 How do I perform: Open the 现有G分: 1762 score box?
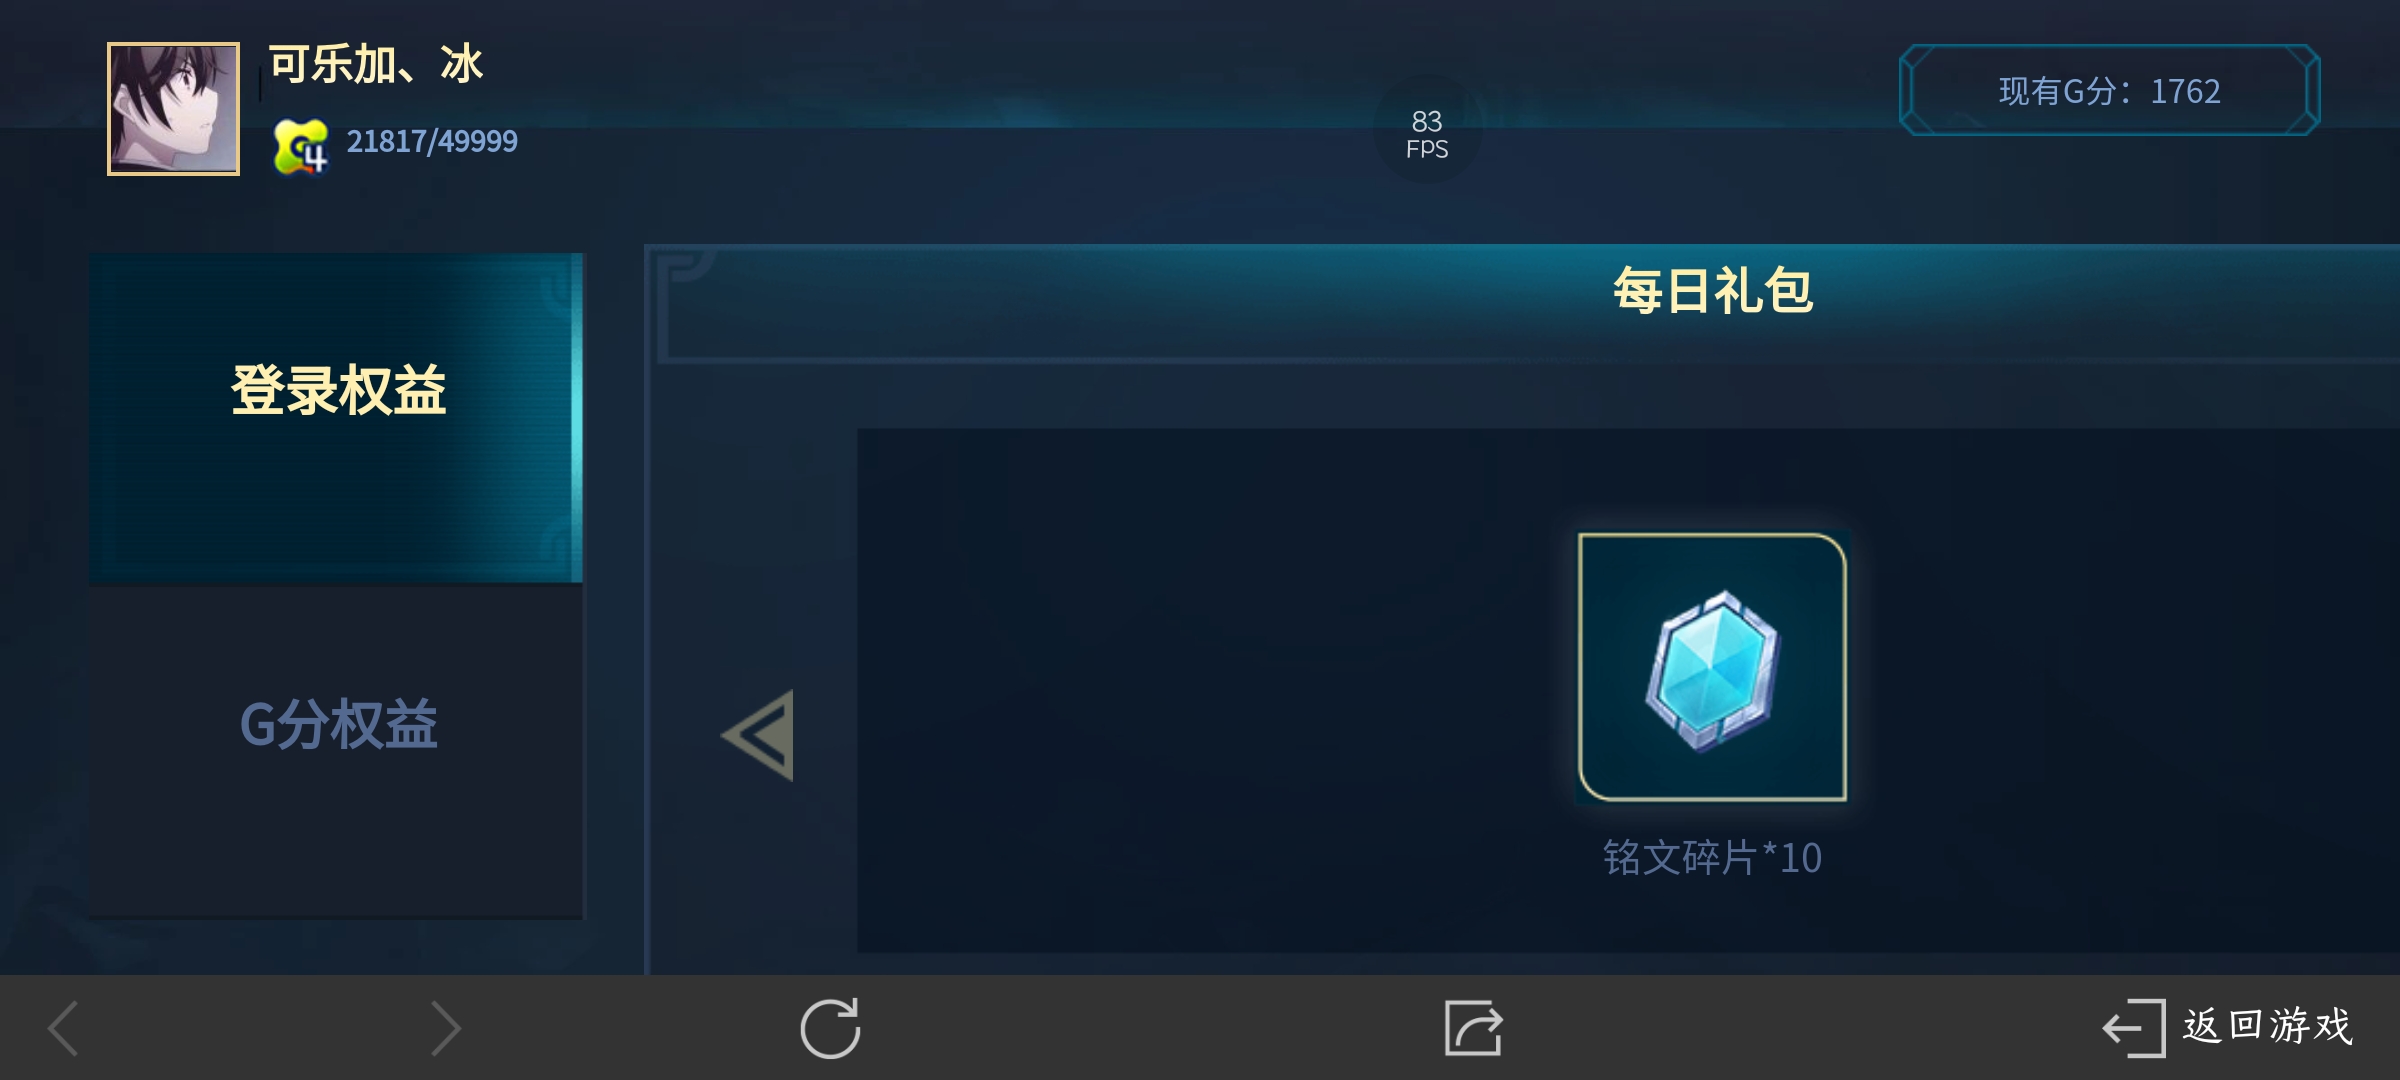pos(2109,90)
